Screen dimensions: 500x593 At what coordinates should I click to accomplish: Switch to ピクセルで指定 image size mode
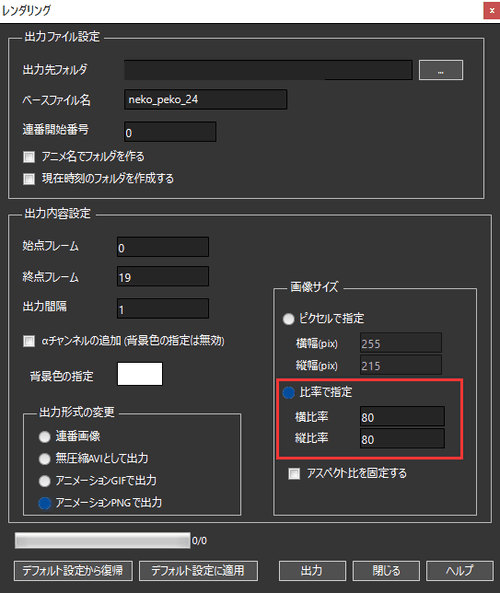click(289, 319)
